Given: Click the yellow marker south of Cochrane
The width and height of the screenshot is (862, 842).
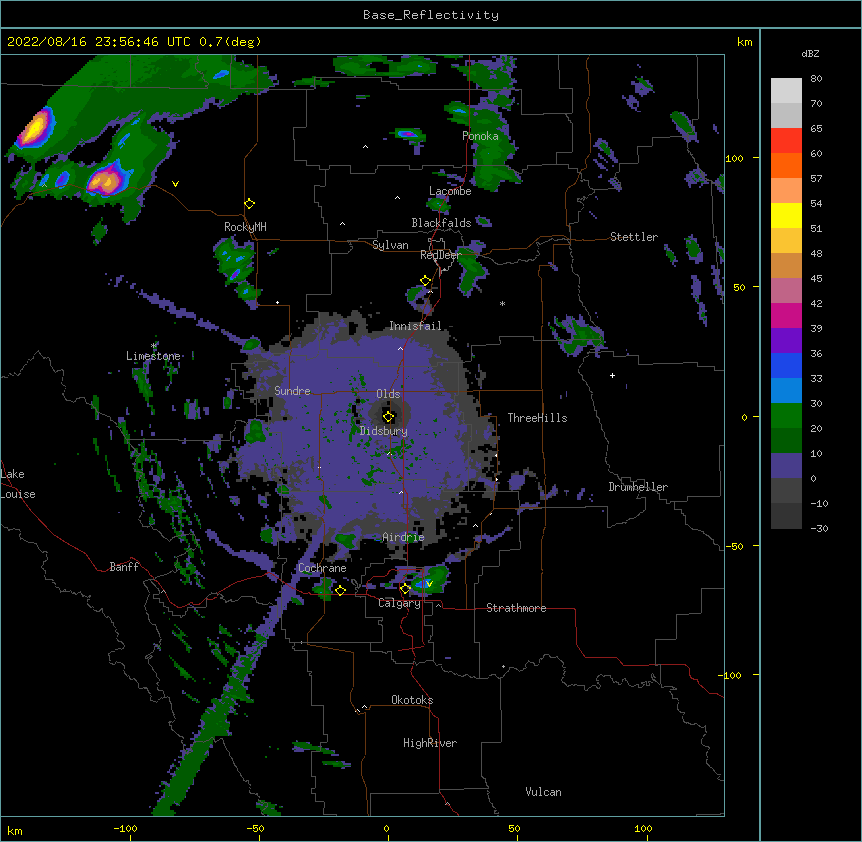Looking at the screenshot, I should (x=340, y=590).
